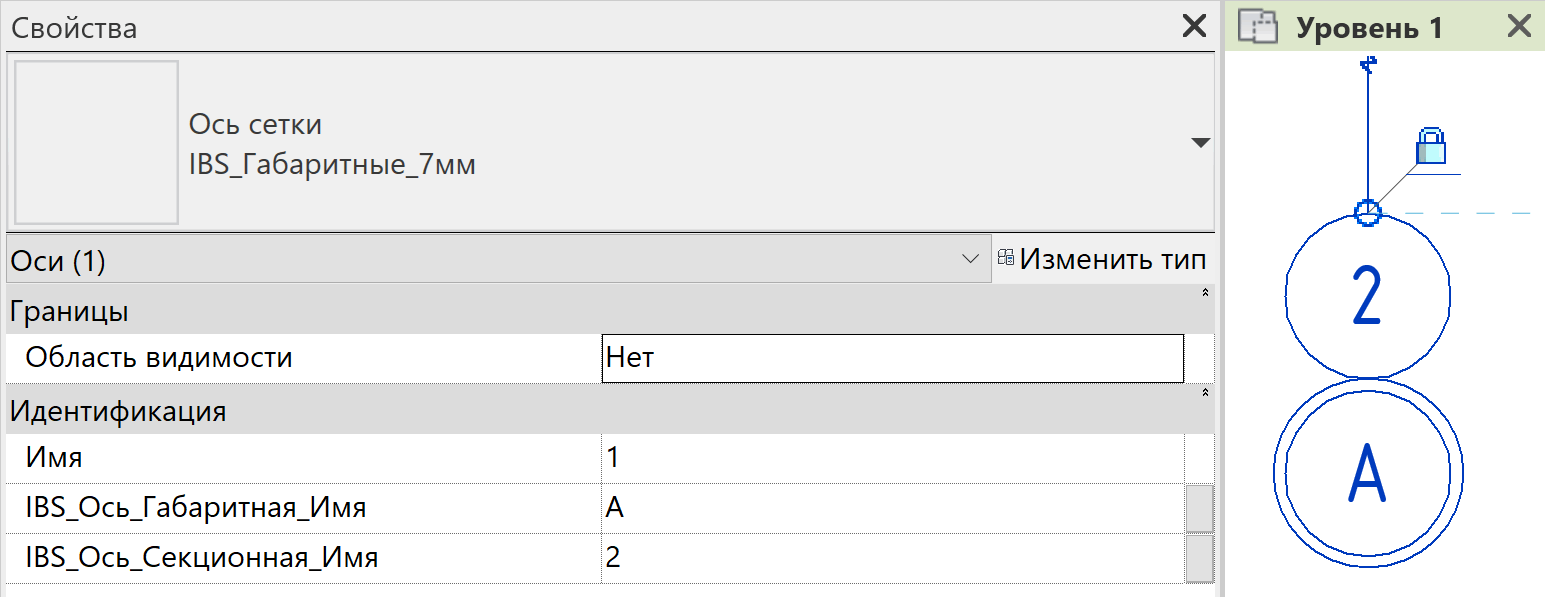Select double-circle bubble labeled A

tap(1368, 472)
